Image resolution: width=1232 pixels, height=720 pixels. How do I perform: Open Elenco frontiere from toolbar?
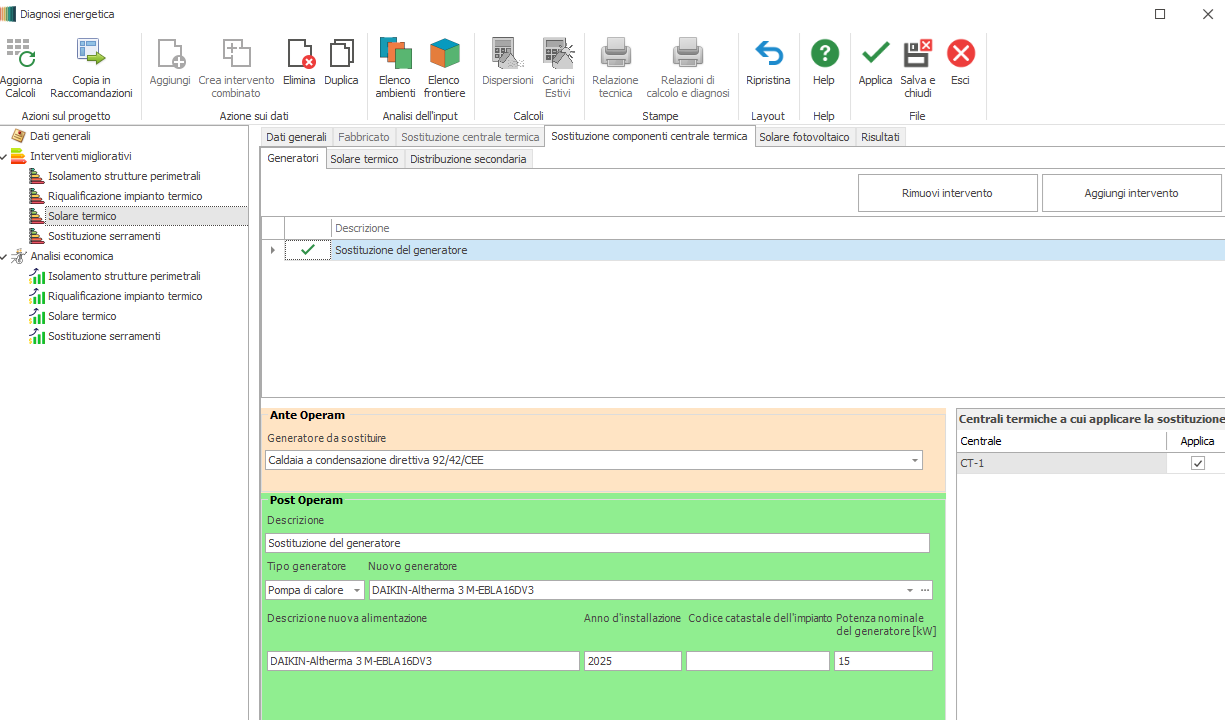(x=444, y=55)
